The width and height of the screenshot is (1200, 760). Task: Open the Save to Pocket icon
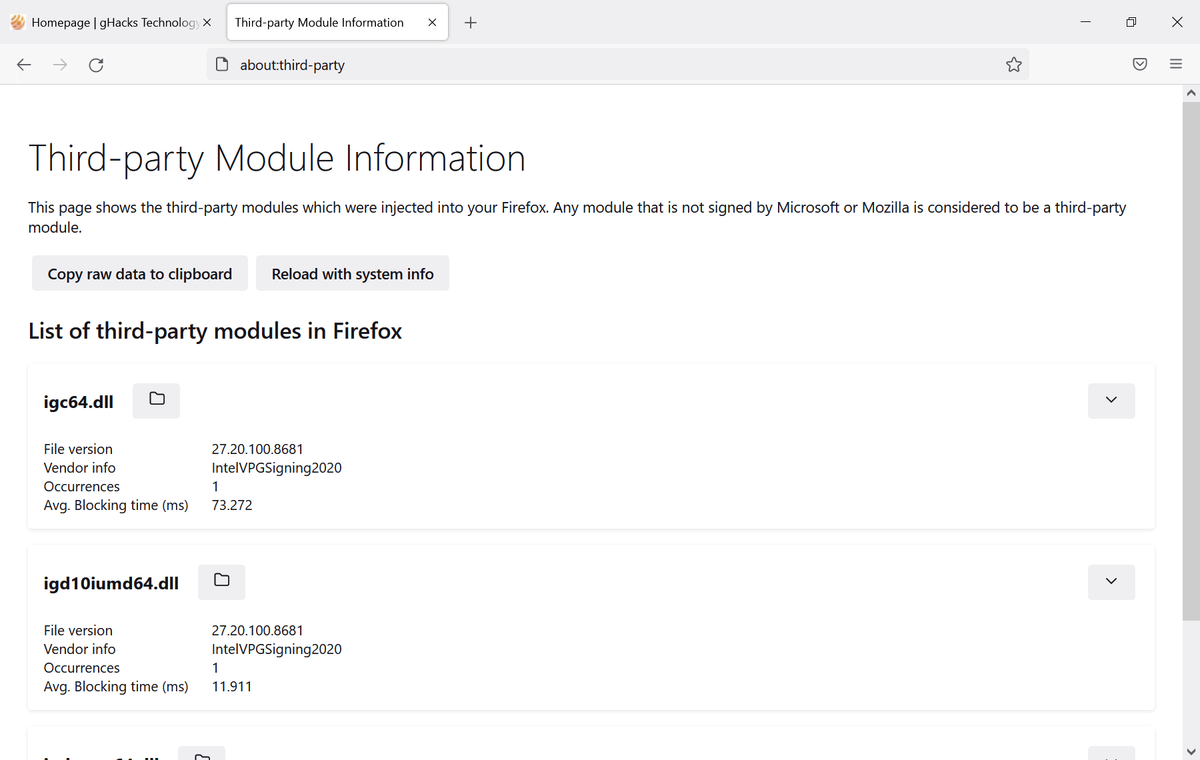click(1139, 65)
